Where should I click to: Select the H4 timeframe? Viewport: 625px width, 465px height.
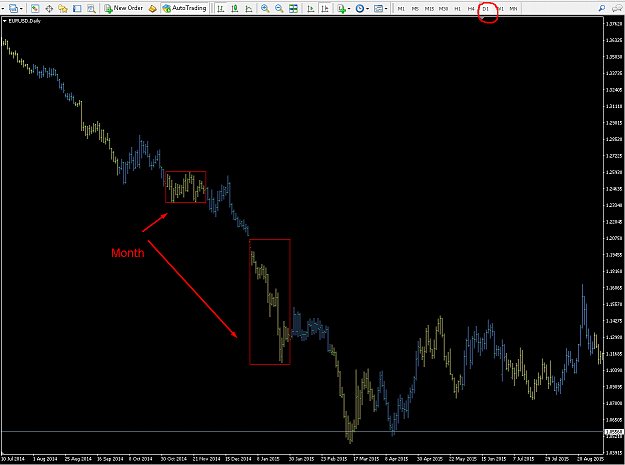(471, 8)
